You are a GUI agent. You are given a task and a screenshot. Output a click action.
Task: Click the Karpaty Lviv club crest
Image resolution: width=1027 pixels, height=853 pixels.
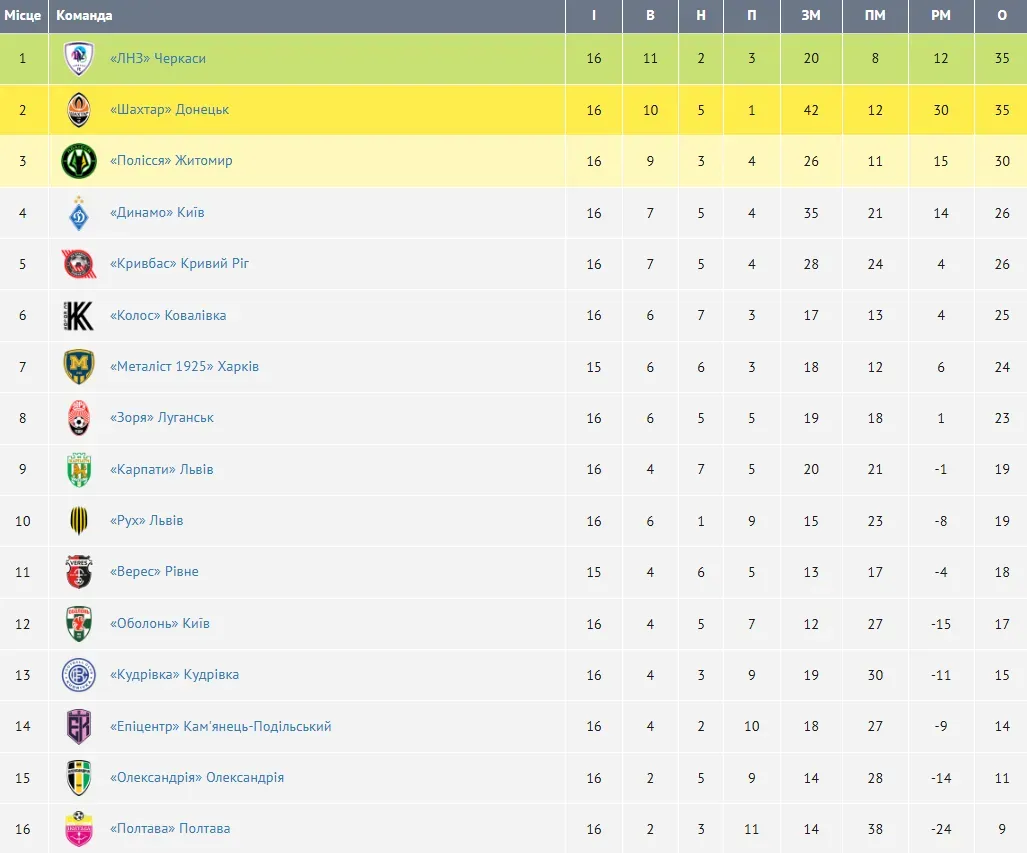[78, 470]
